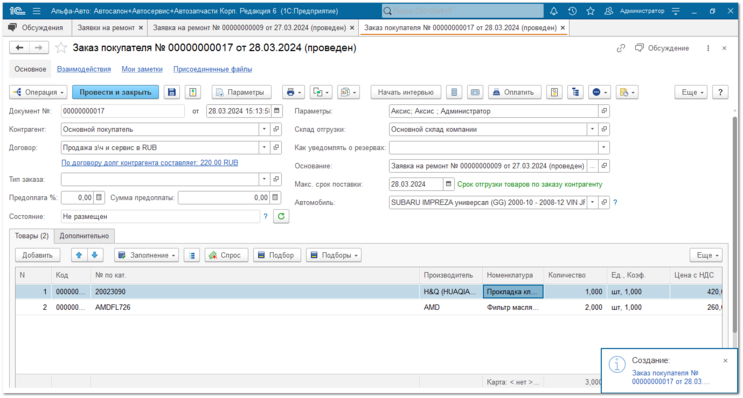This screenshot has height=398, width=743.
Task: Click into the Документ № field
Action: [x=123, y=111]
